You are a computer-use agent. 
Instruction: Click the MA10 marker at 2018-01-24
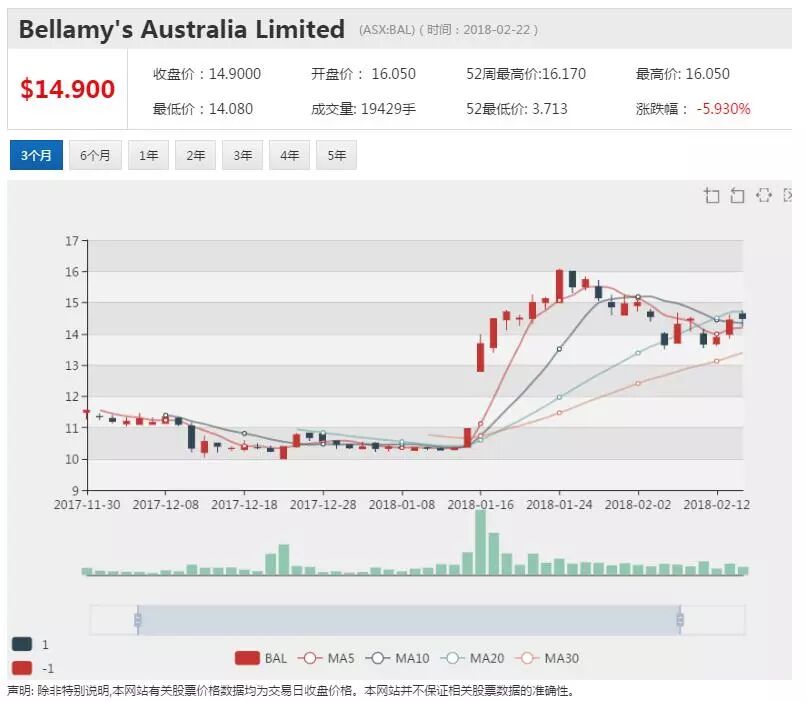560,349
